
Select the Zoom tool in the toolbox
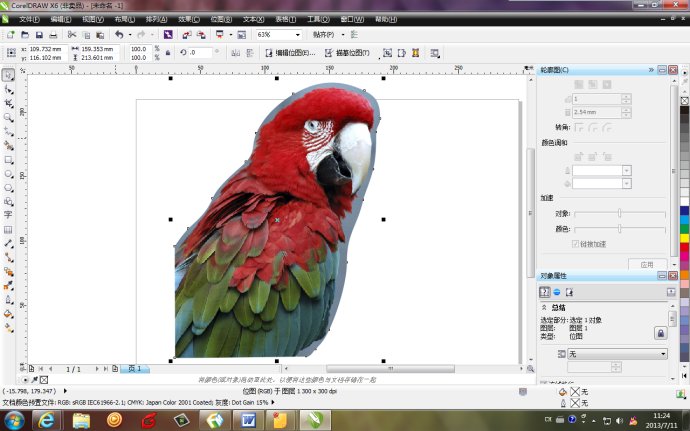8,117
